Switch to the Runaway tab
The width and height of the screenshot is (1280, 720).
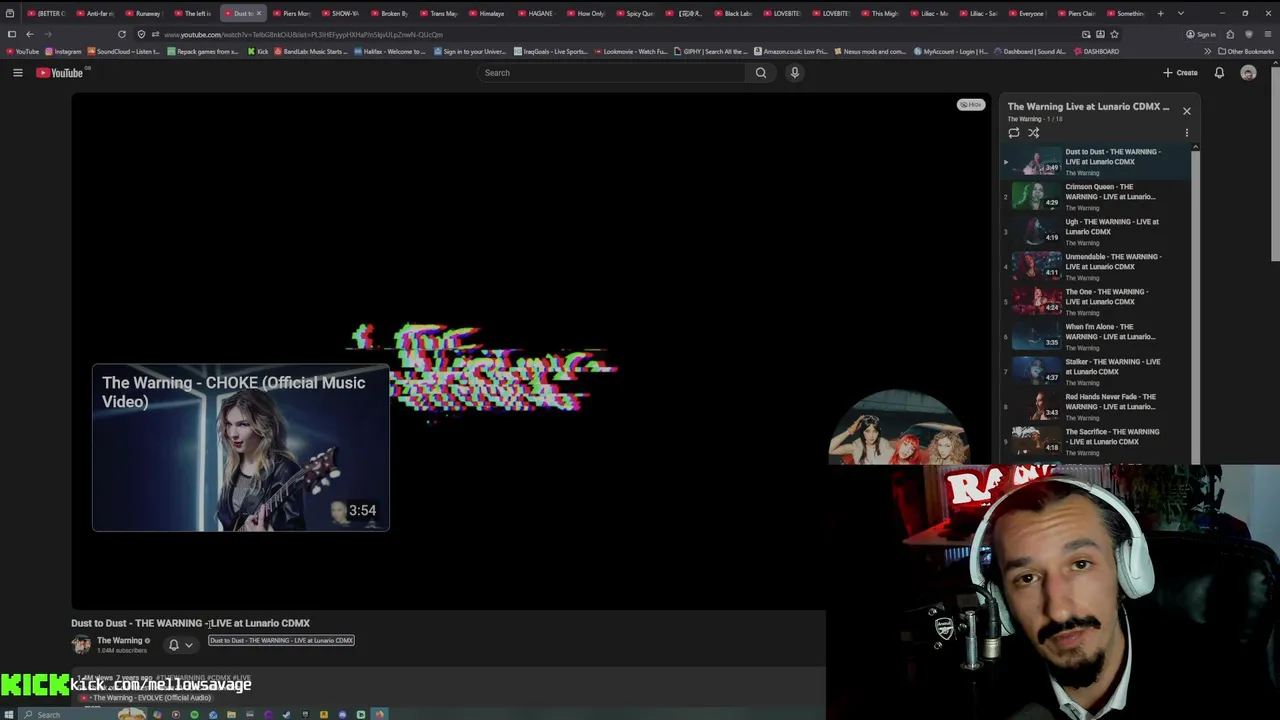pyautogui.click(x=143, y=13)
